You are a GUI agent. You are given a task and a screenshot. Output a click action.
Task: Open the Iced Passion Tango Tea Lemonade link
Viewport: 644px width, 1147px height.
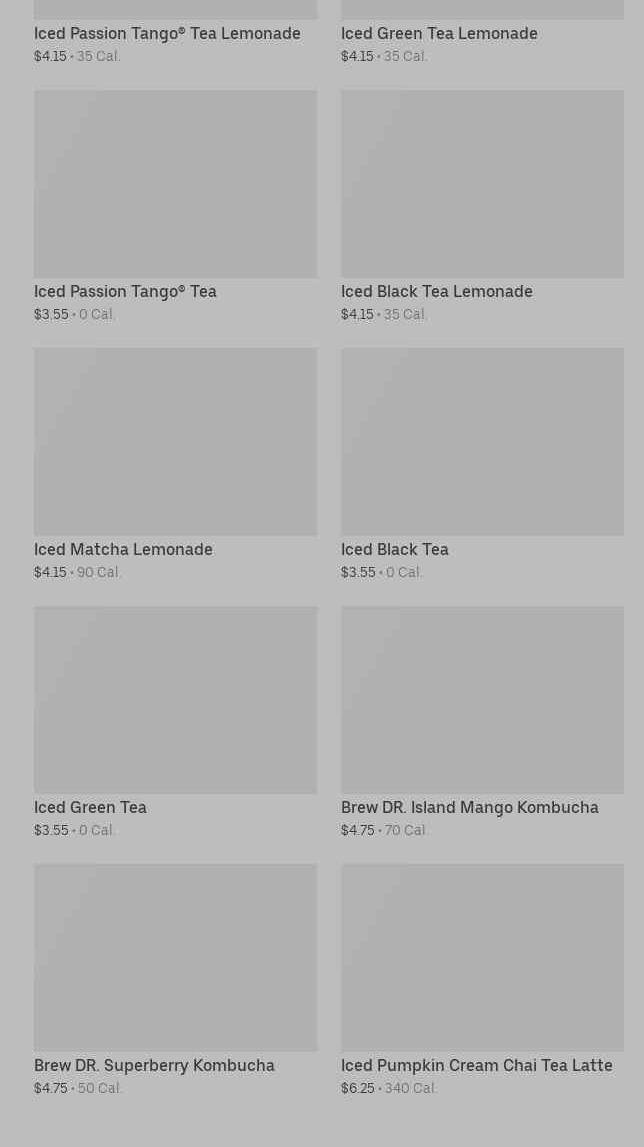coord(167,34)
